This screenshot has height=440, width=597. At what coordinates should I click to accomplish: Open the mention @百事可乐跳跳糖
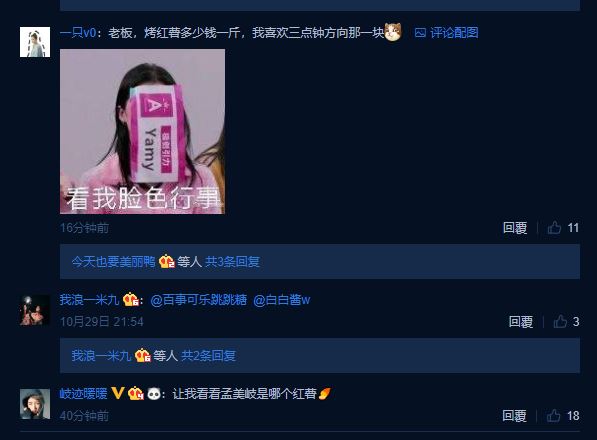(198, 300)
